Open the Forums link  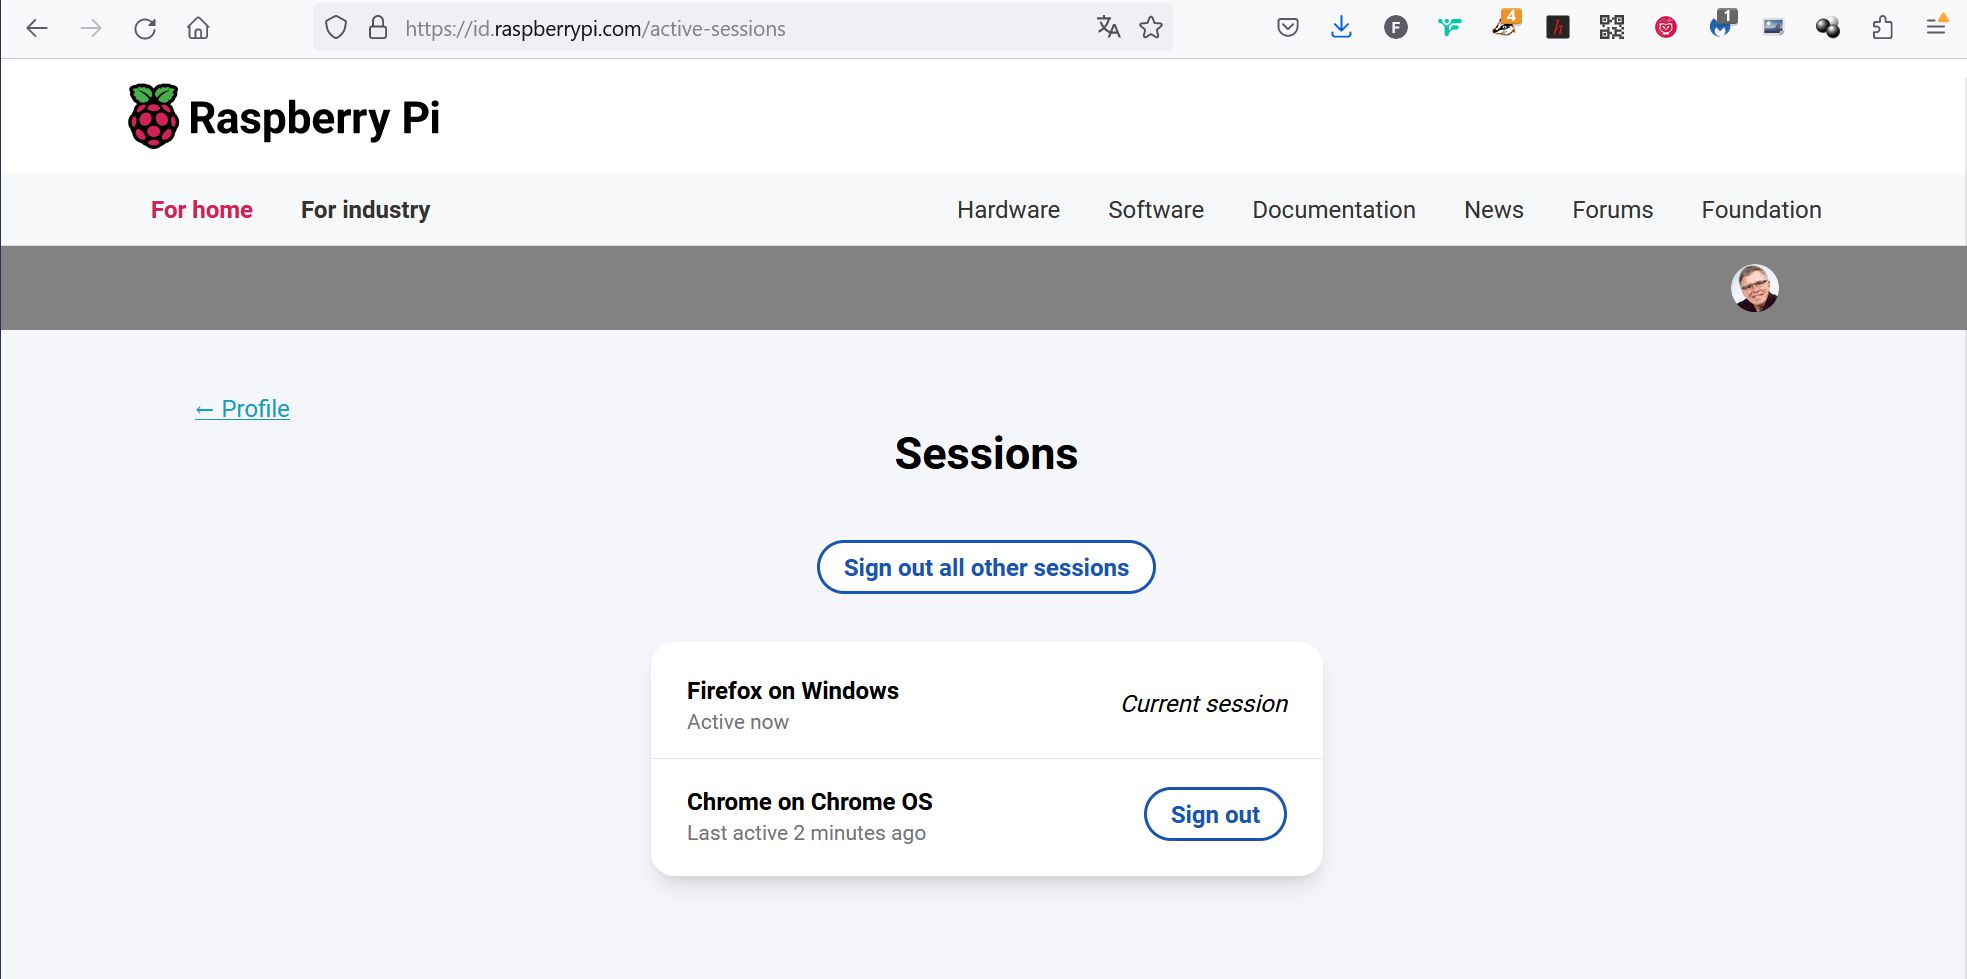[x=1613, y=210]
